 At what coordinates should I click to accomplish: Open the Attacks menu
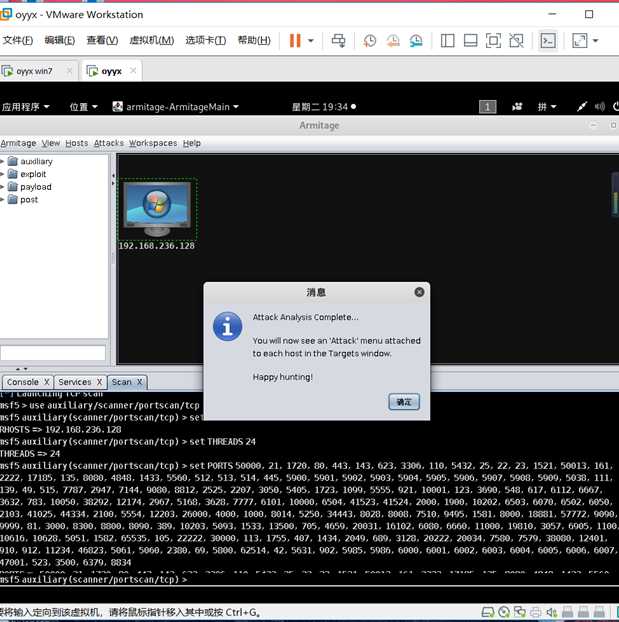point(109,143)
